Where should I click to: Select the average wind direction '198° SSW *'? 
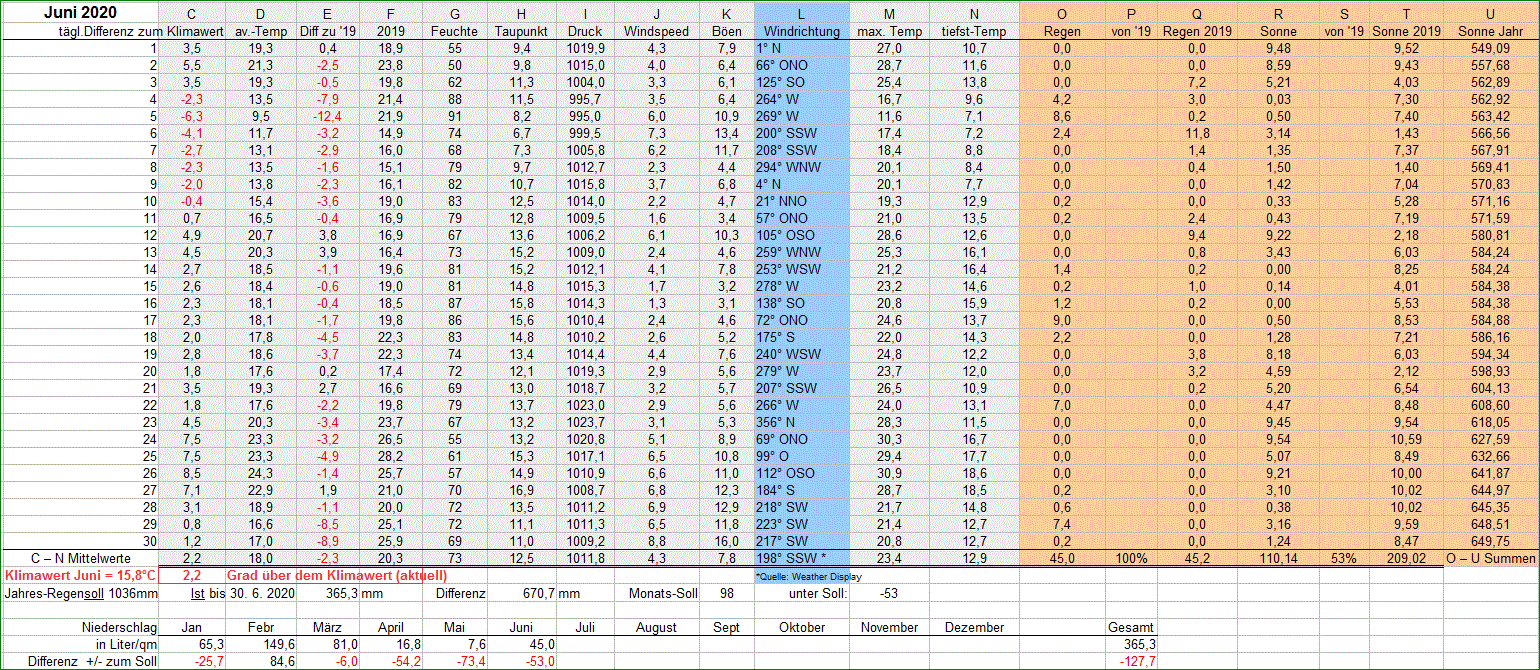[793, 558]
